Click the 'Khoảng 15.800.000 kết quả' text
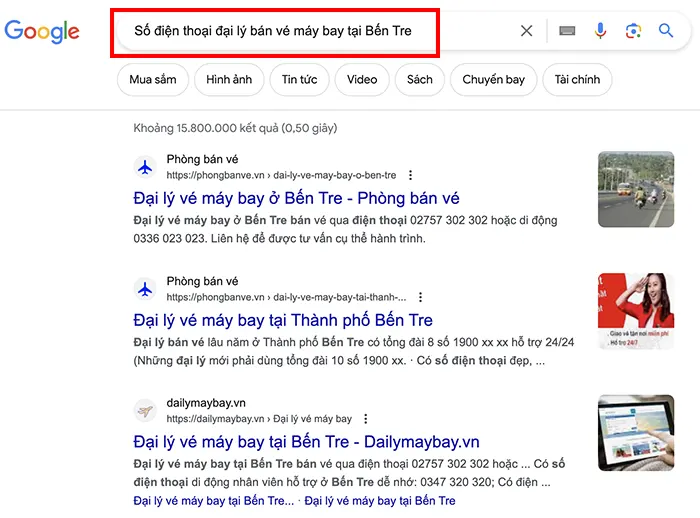This screenshot has width=700, height=518. click(235, 128)
